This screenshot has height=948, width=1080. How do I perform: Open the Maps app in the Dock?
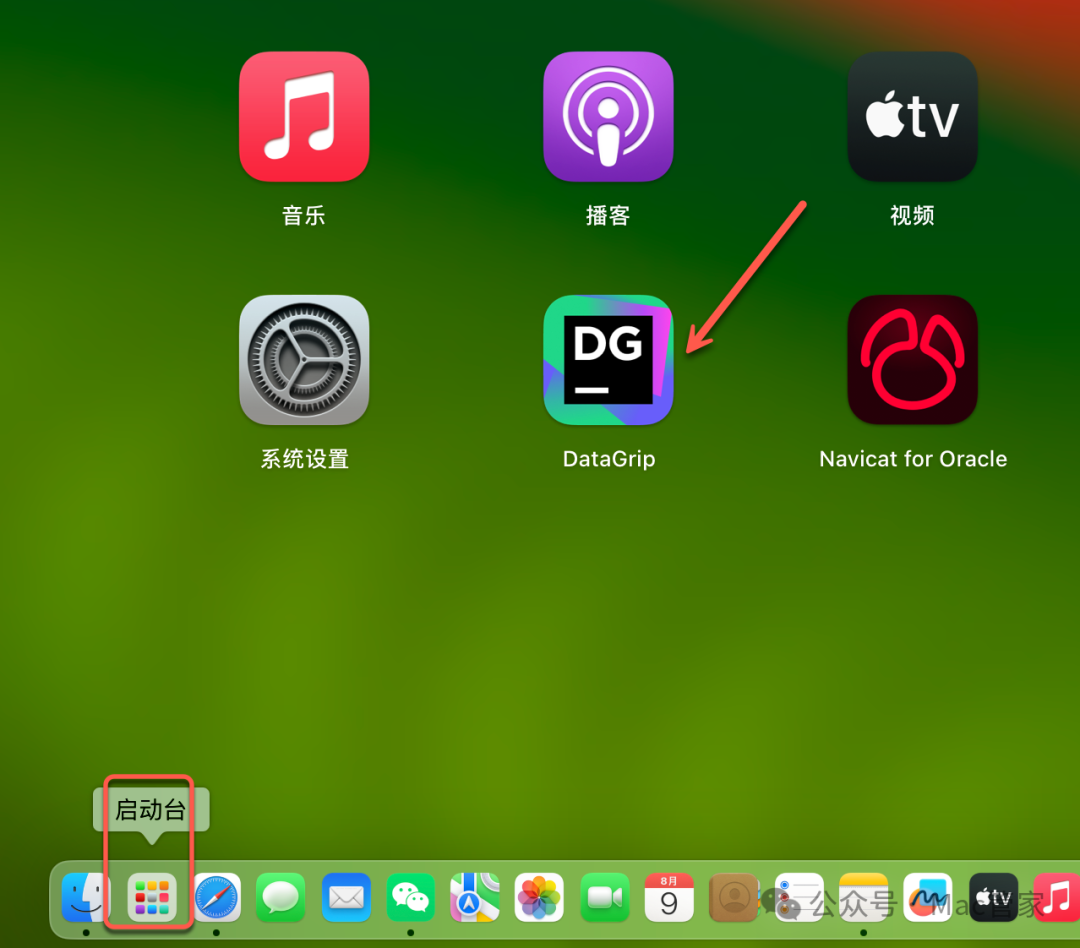(x=475, y=897)
